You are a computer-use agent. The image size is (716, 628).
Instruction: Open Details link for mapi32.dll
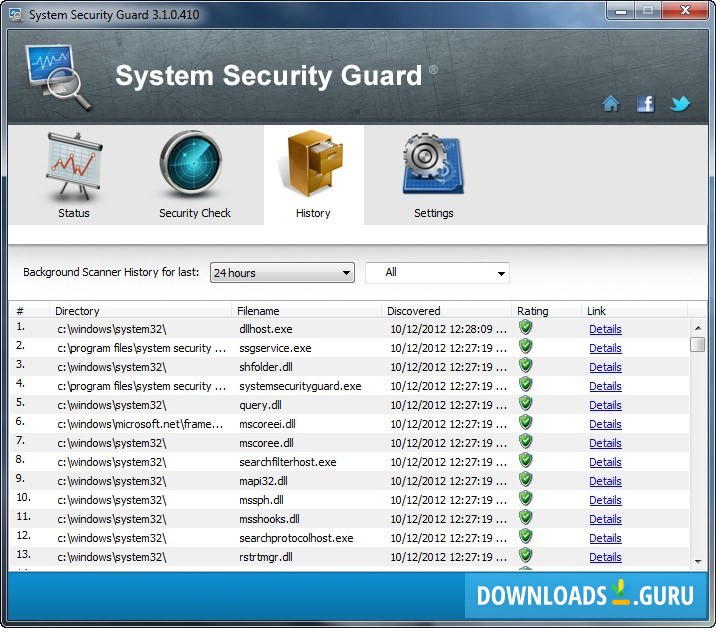coord(605,481)
